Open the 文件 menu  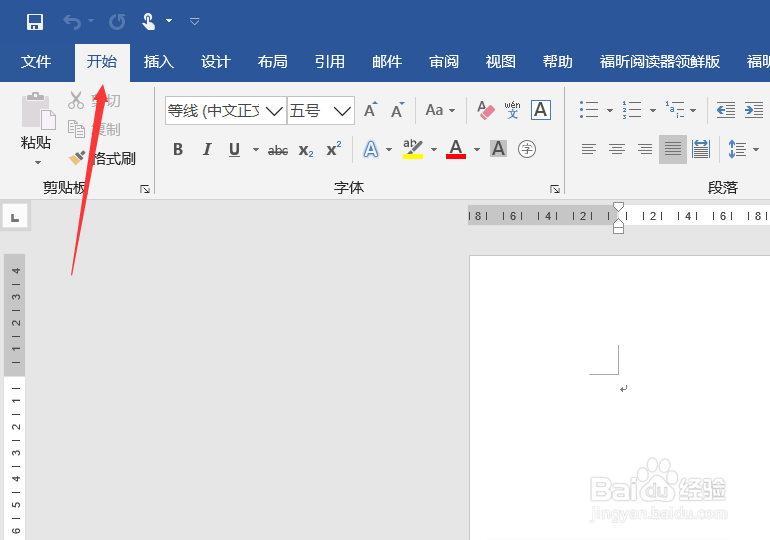tap(36, 62)
